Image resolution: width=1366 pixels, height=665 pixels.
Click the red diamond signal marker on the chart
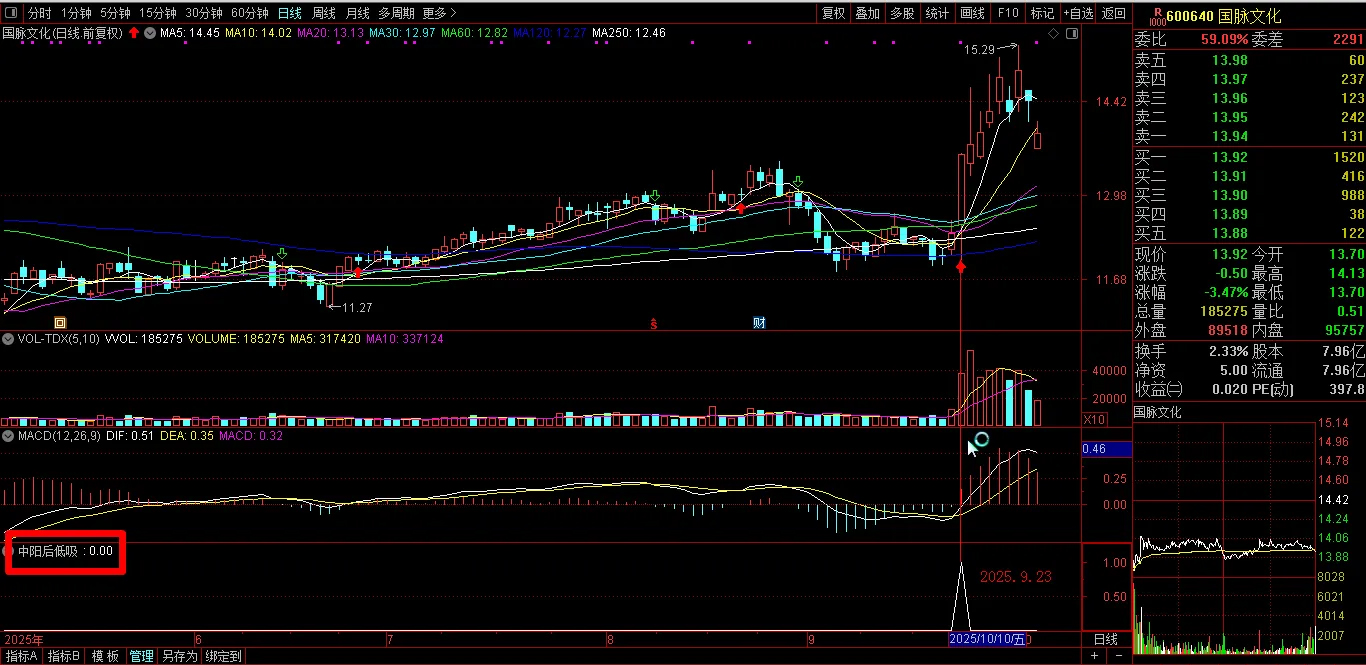click(961, 268)
